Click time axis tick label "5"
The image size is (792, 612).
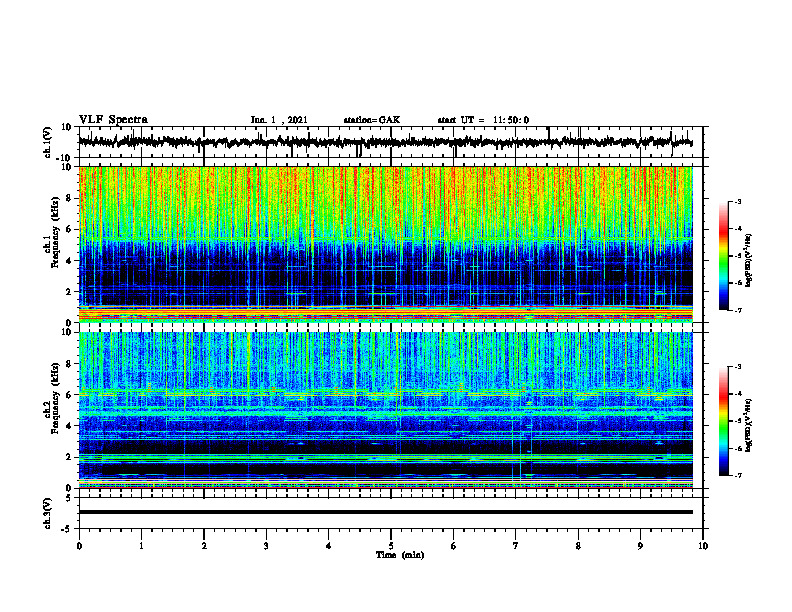[391, 546]
